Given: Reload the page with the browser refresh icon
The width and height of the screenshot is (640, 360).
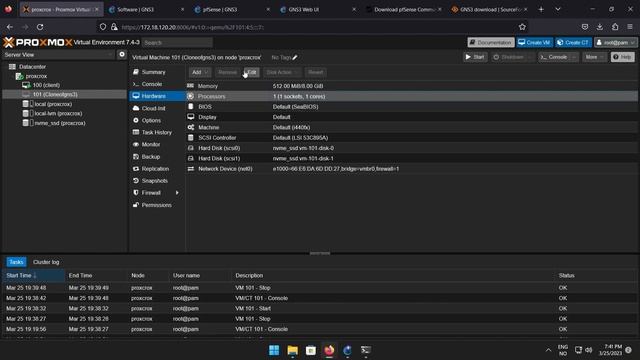Looking at the screenshot, I should (x=40, y=27).
